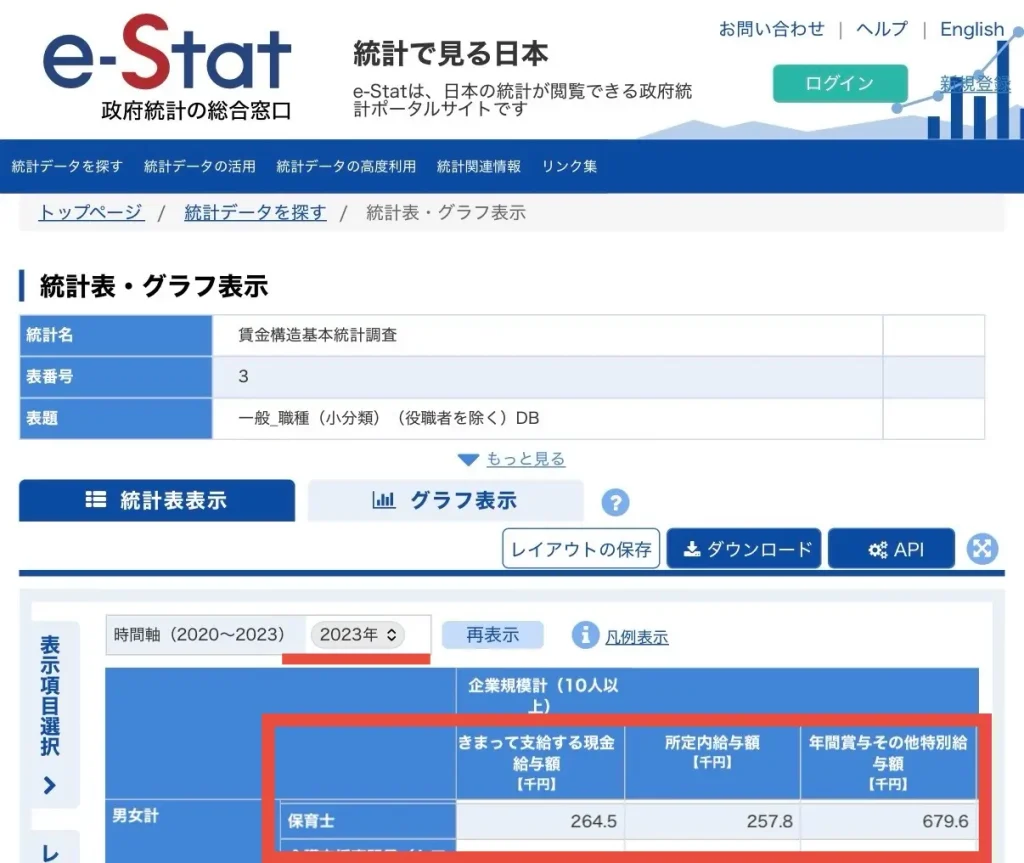Select 統計関連情報 in the navigation bar

(478, 167)
